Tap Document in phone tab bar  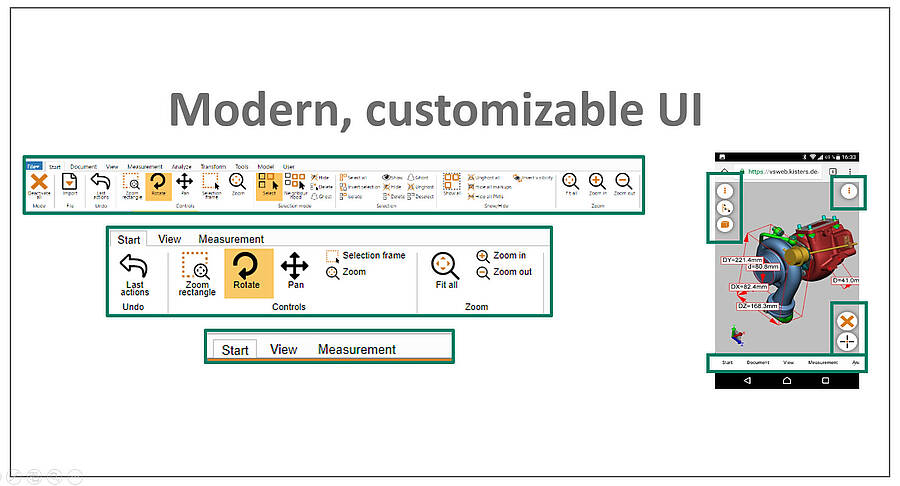click(x=758, y=363)
